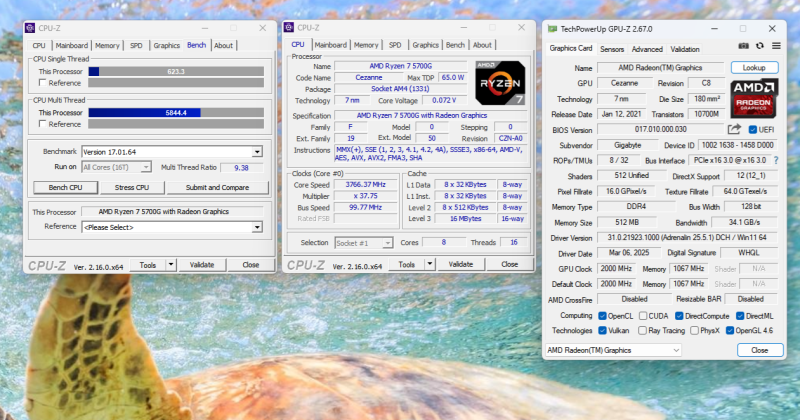Open GPU-Z Advanced tab
This screenshot has width=800, height=420.
647,49
